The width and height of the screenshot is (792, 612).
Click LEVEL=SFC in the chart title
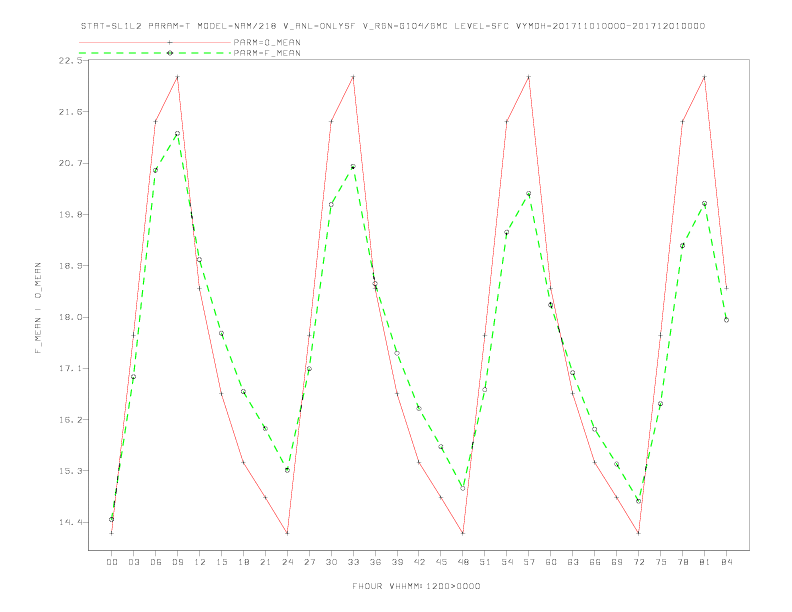click(481, 26)
